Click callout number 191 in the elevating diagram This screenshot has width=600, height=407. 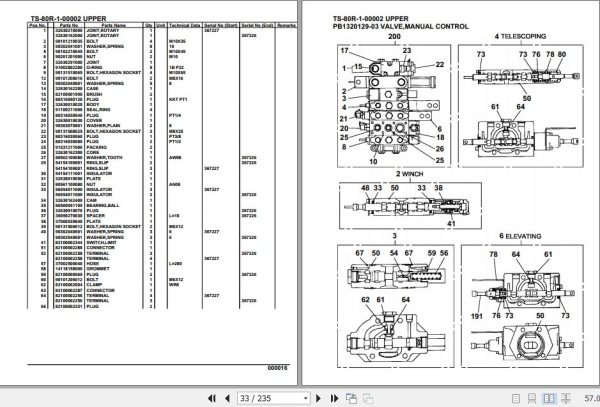pos(476,316)
